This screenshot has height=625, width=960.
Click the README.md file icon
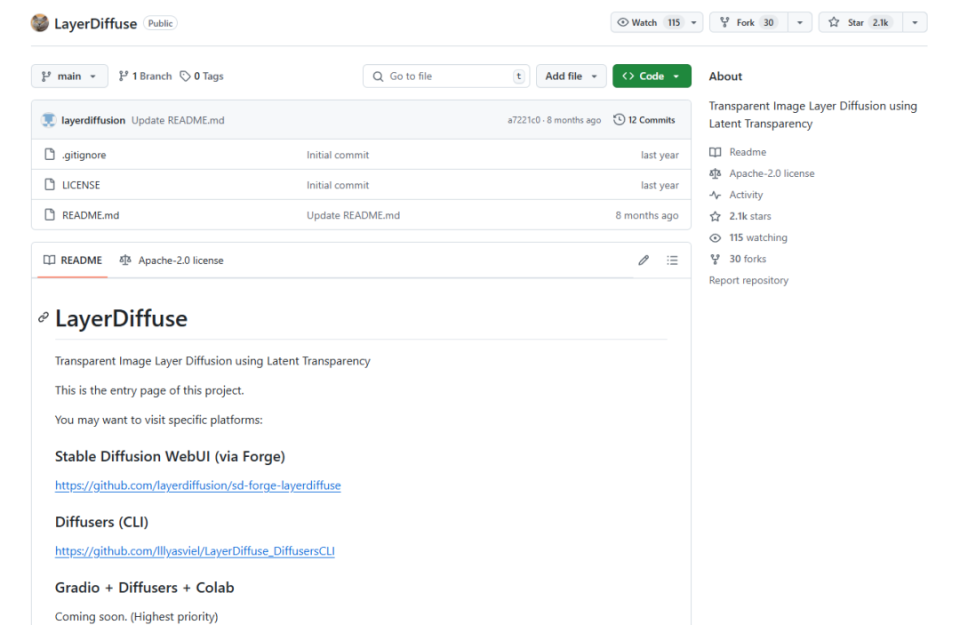pos(50,214)
